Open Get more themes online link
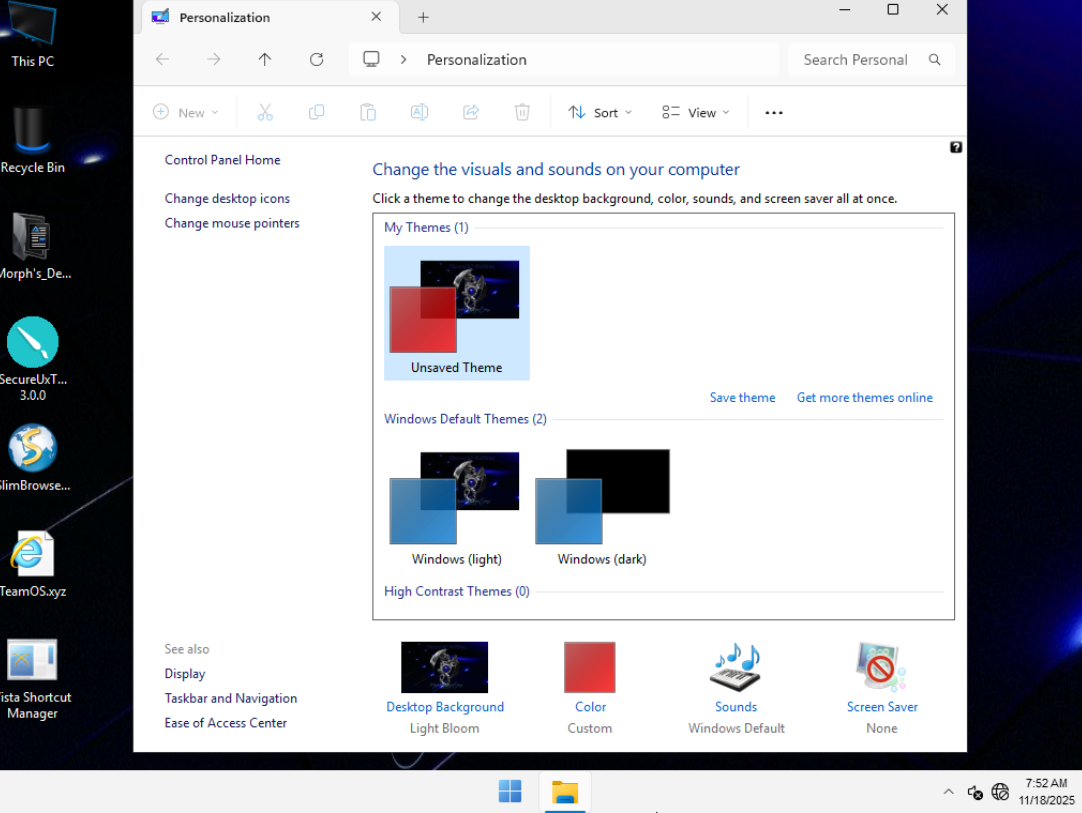Image resolution: width=1082 pixels, height=813 pixels. (x=864, y=398)
